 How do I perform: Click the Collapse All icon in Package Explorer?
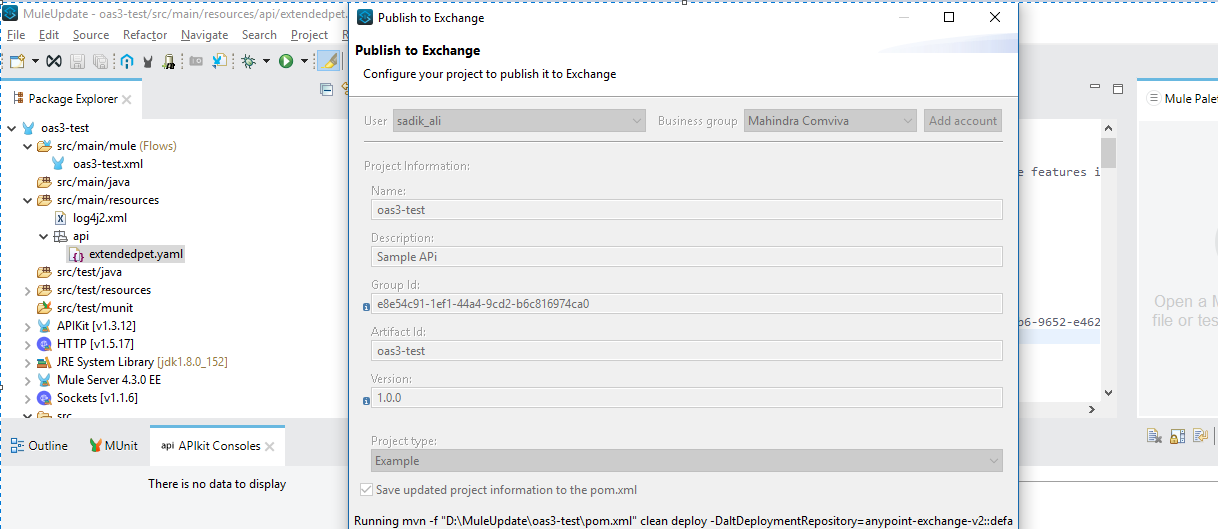tap(326, 89)
